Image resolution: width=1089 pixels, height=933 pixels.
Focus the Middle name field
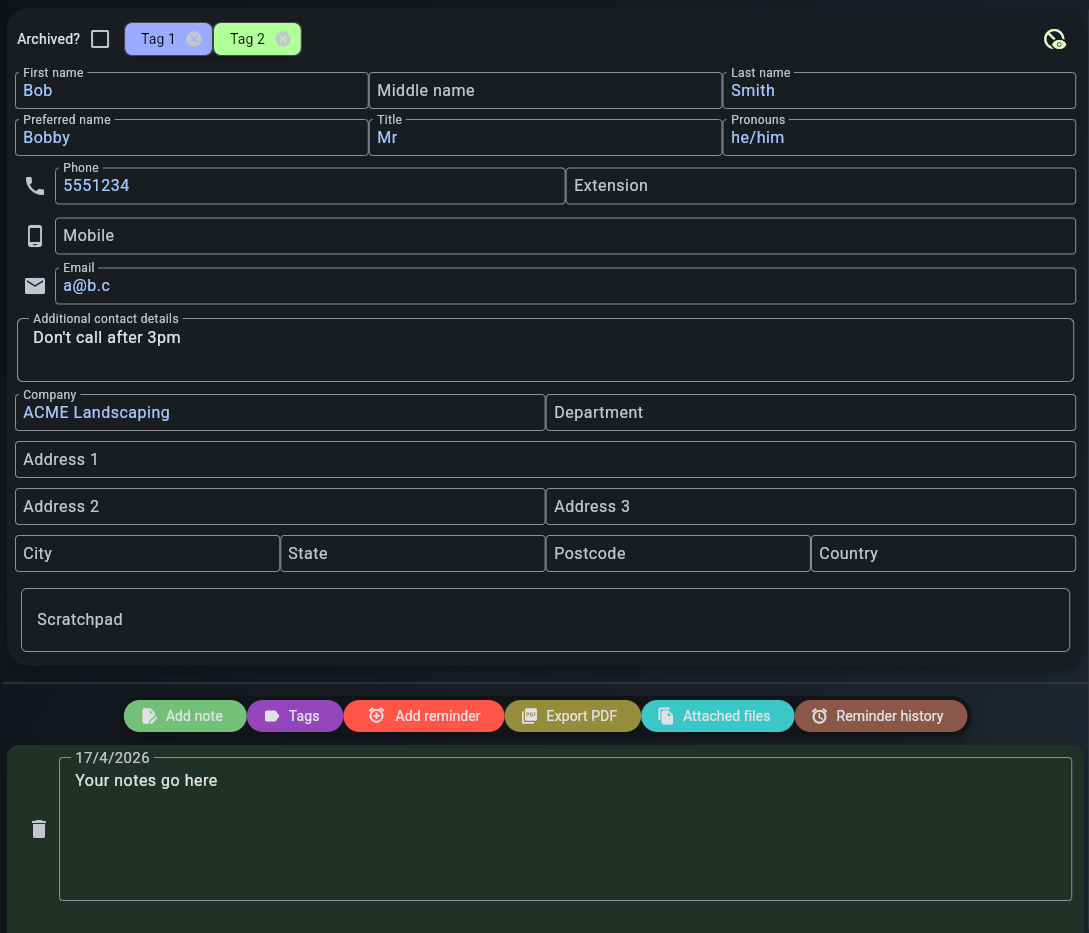[x=545, y=90]
